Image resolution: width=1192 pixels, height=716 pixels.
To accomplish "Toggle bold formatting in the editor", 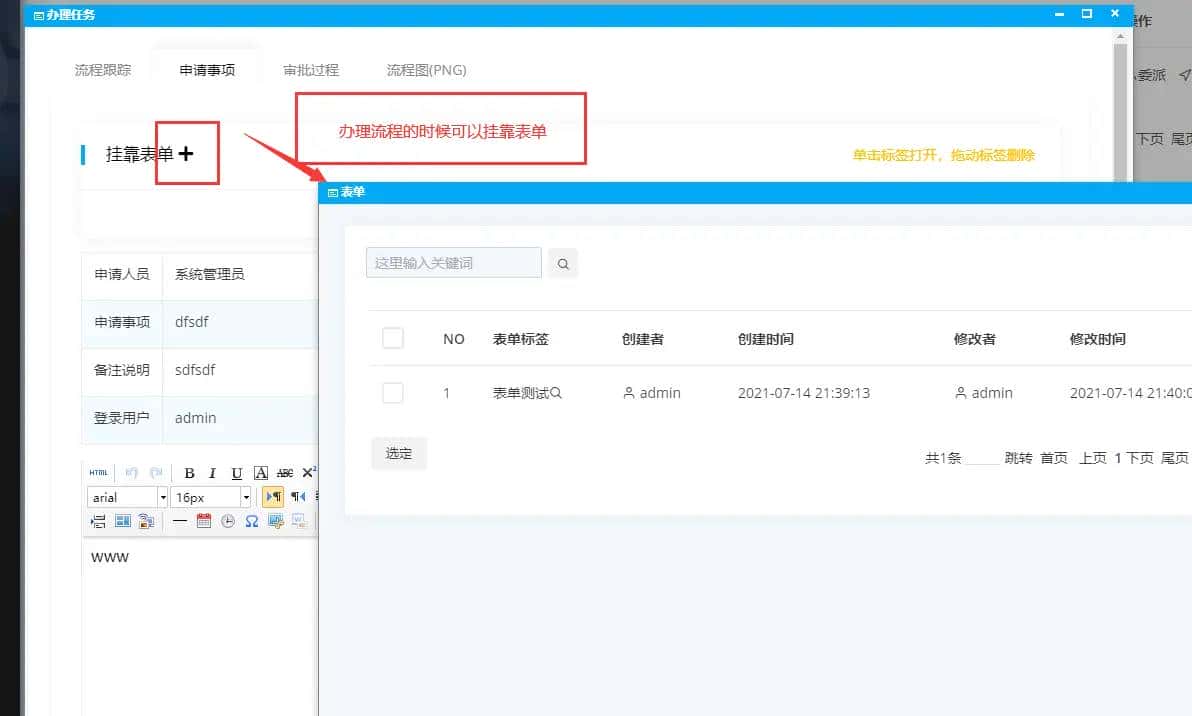I will [x=189, y=472].
